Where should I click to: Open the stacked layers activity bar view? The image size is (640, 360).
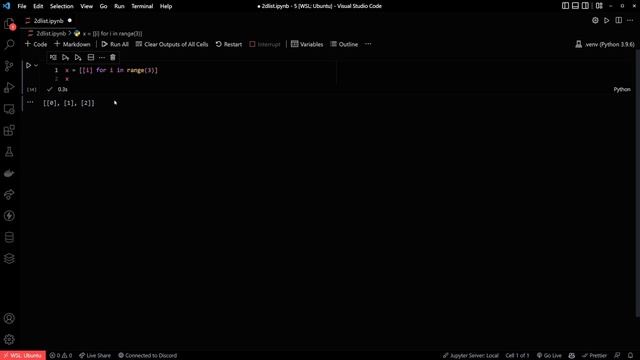(9, 258)
